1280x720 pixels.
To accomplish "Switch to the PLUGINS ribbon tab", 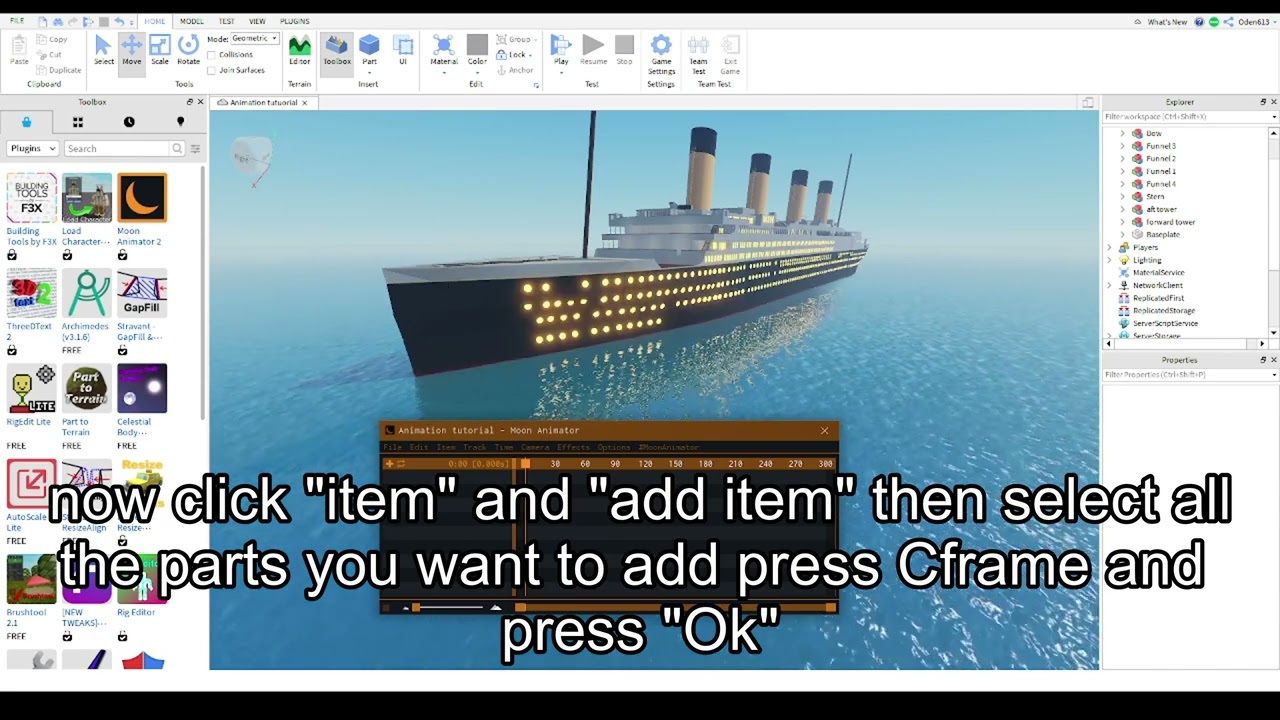I will [294, 21].
